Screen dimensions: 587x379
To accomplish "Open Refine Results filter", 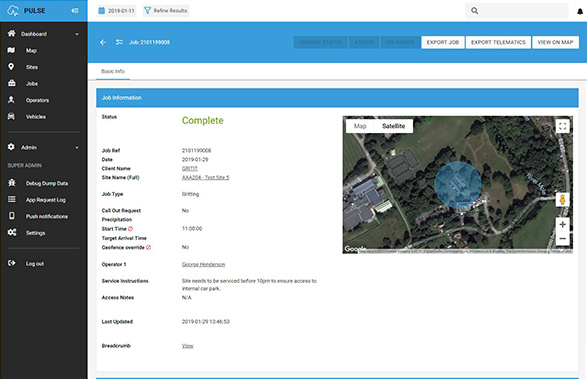I will tap(166, 11).
